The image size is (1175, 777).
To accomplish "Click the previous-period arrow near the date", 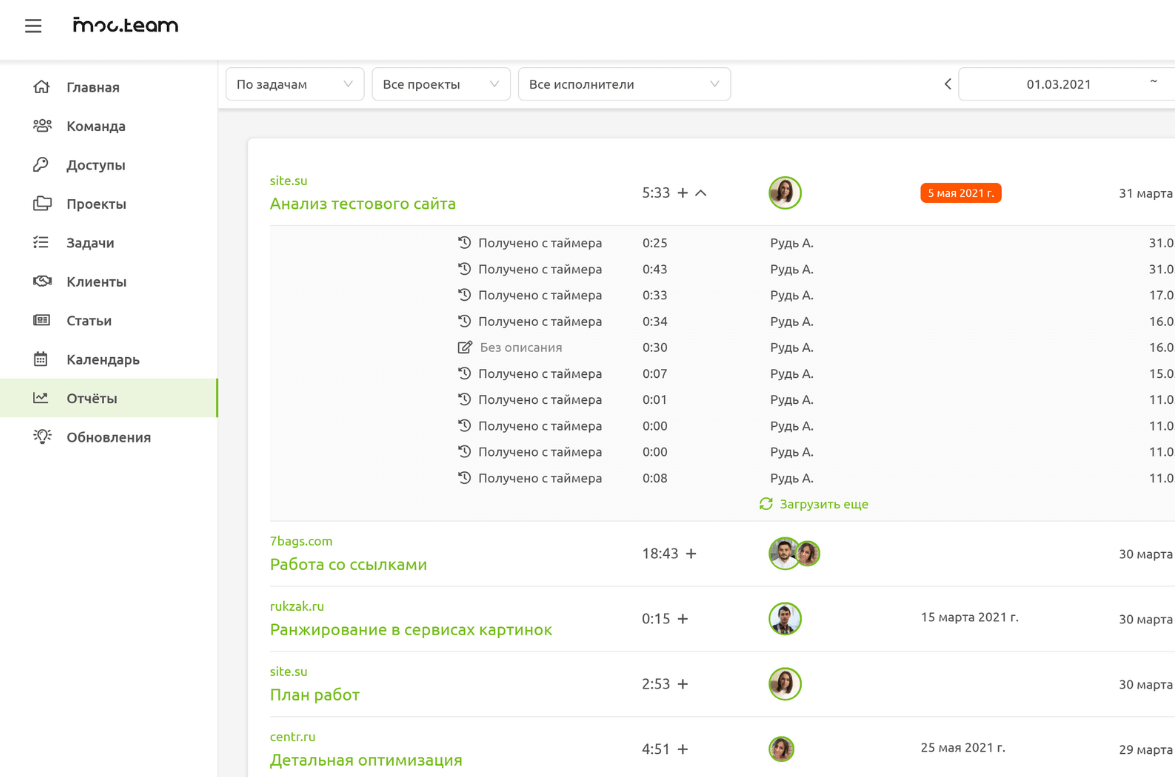I will pyautogui.click(x=946, y=84).
